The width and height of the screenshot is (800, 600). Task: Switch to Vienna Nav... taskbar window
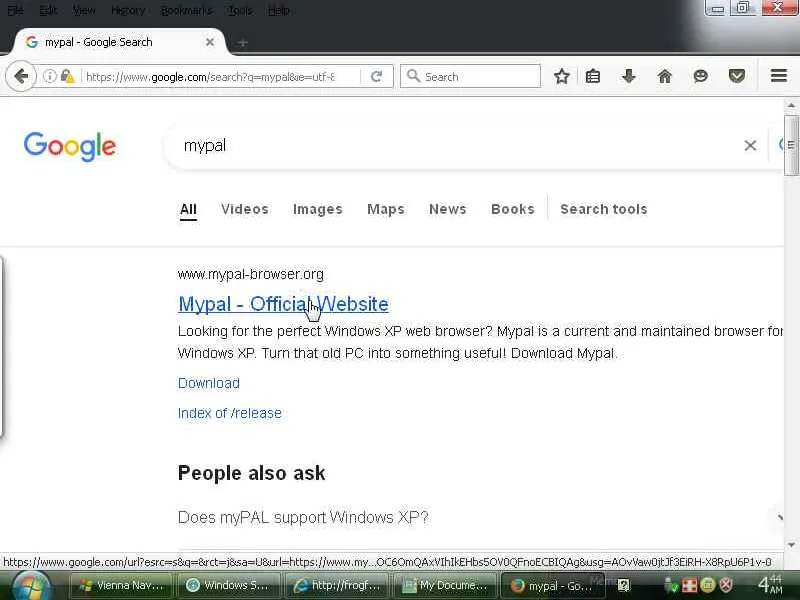pos(121,585)
